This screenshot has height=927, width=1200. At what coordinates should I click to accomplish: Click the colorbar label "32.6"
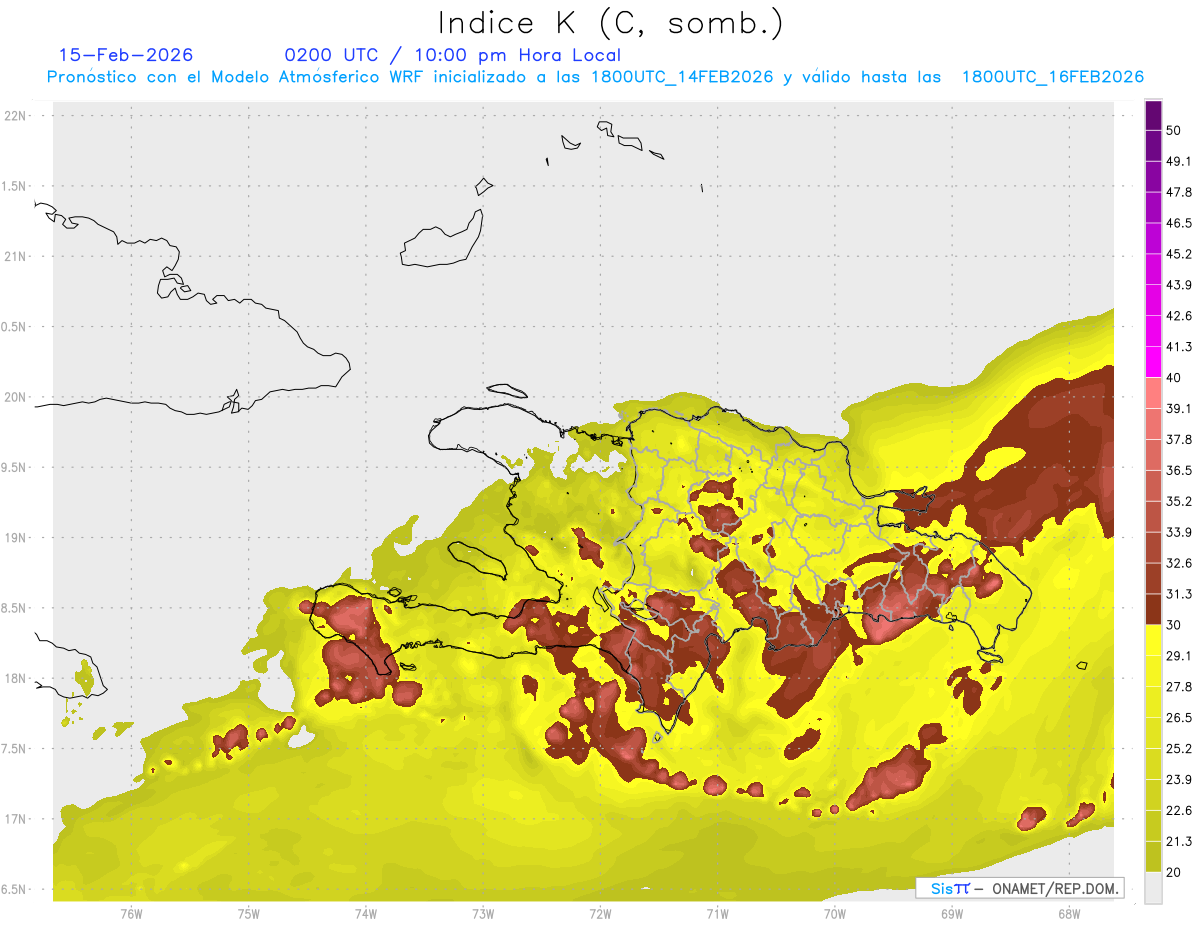pyautogui.click(x=1179, y=563)
